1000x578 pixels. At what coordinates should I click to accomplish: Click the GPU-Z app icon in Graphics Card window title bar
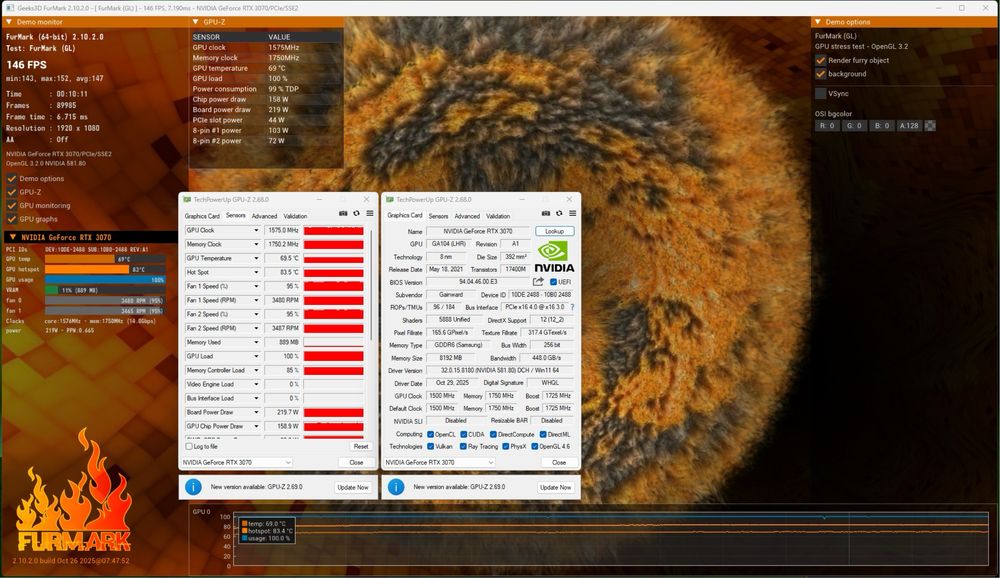click(390, 200)
